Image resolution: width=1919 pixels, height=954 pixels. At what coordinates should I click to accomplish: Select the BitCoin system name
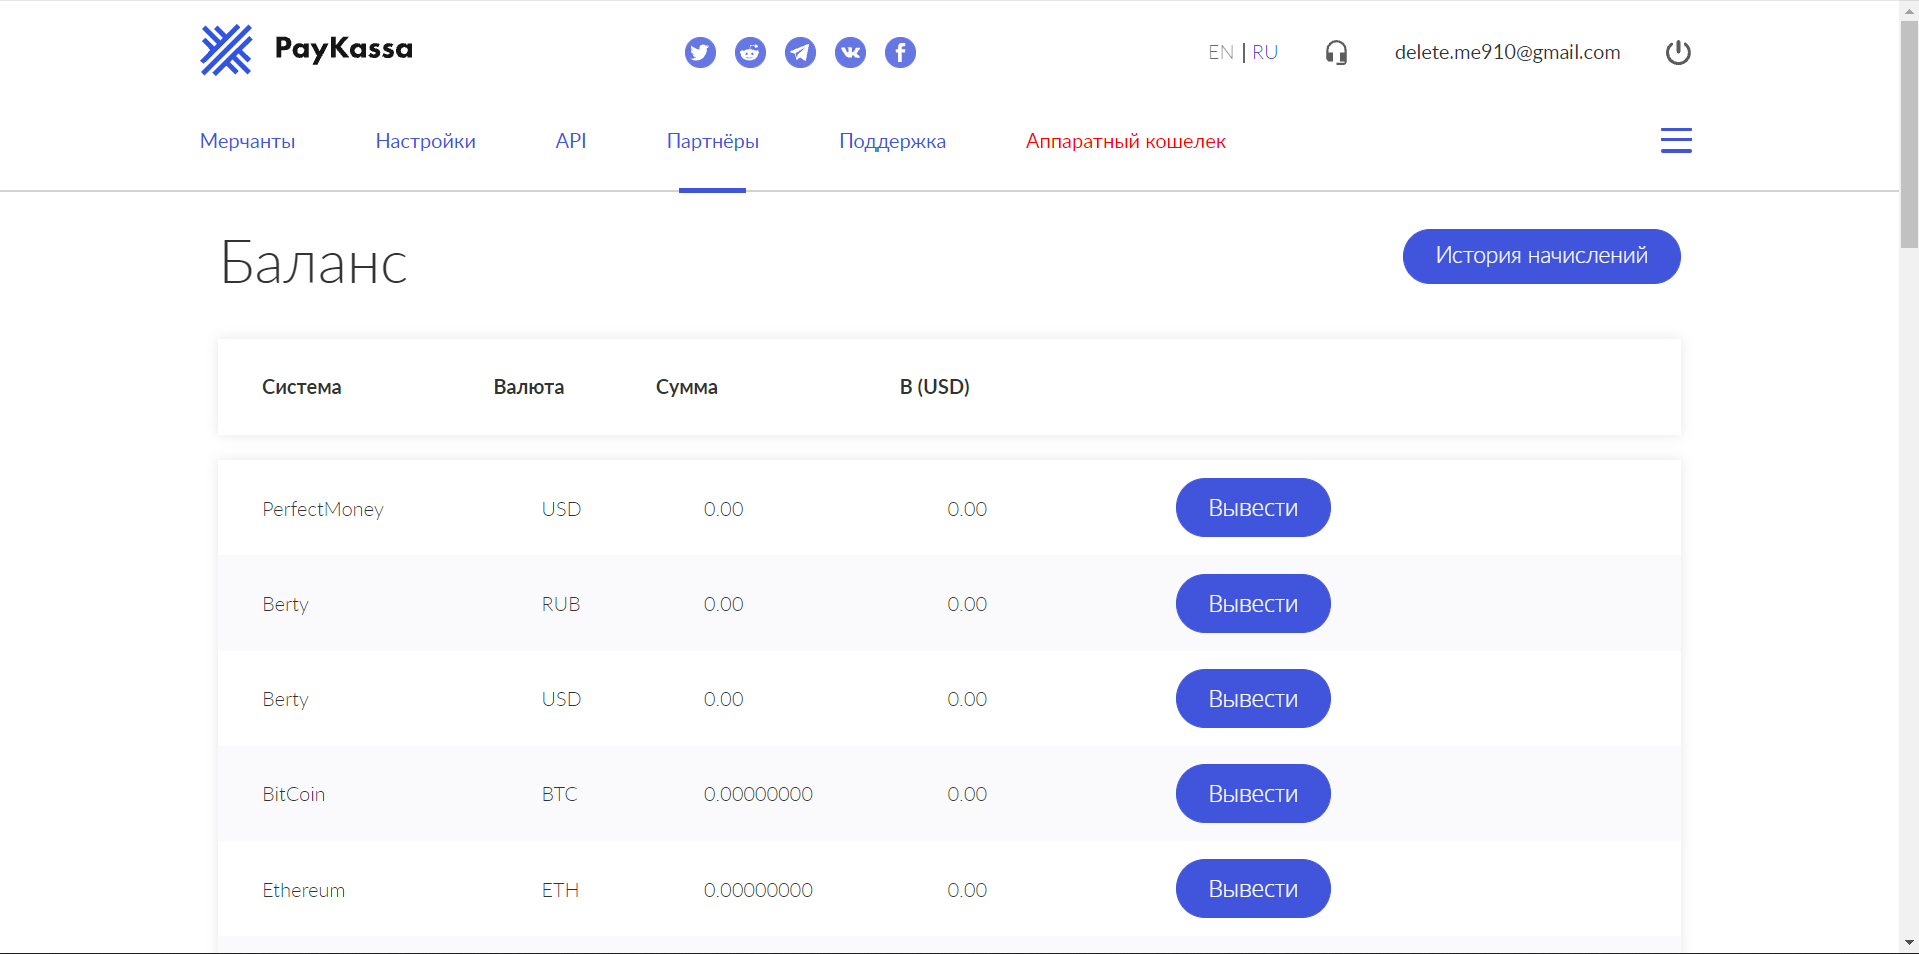[x=293, y=794]
